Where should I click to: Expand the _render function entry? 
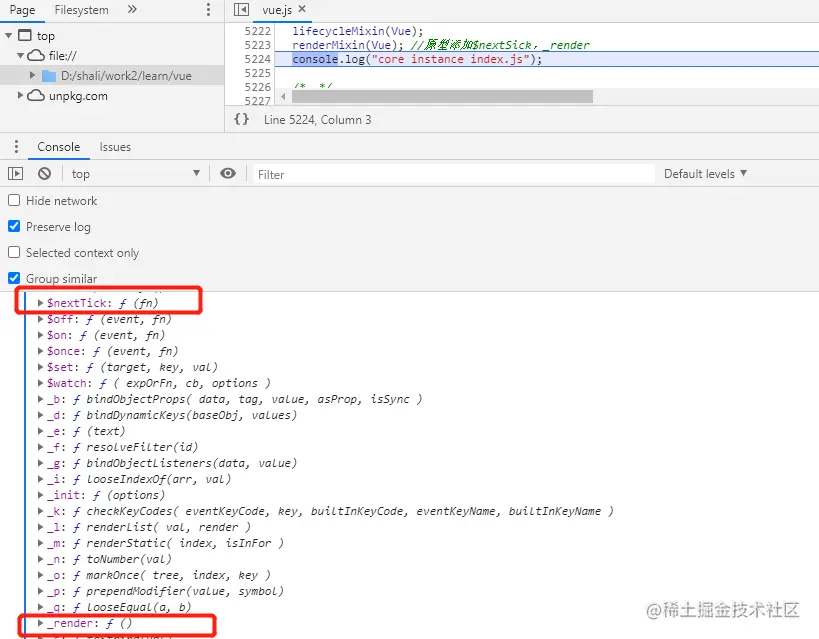(x=40, y=623)
